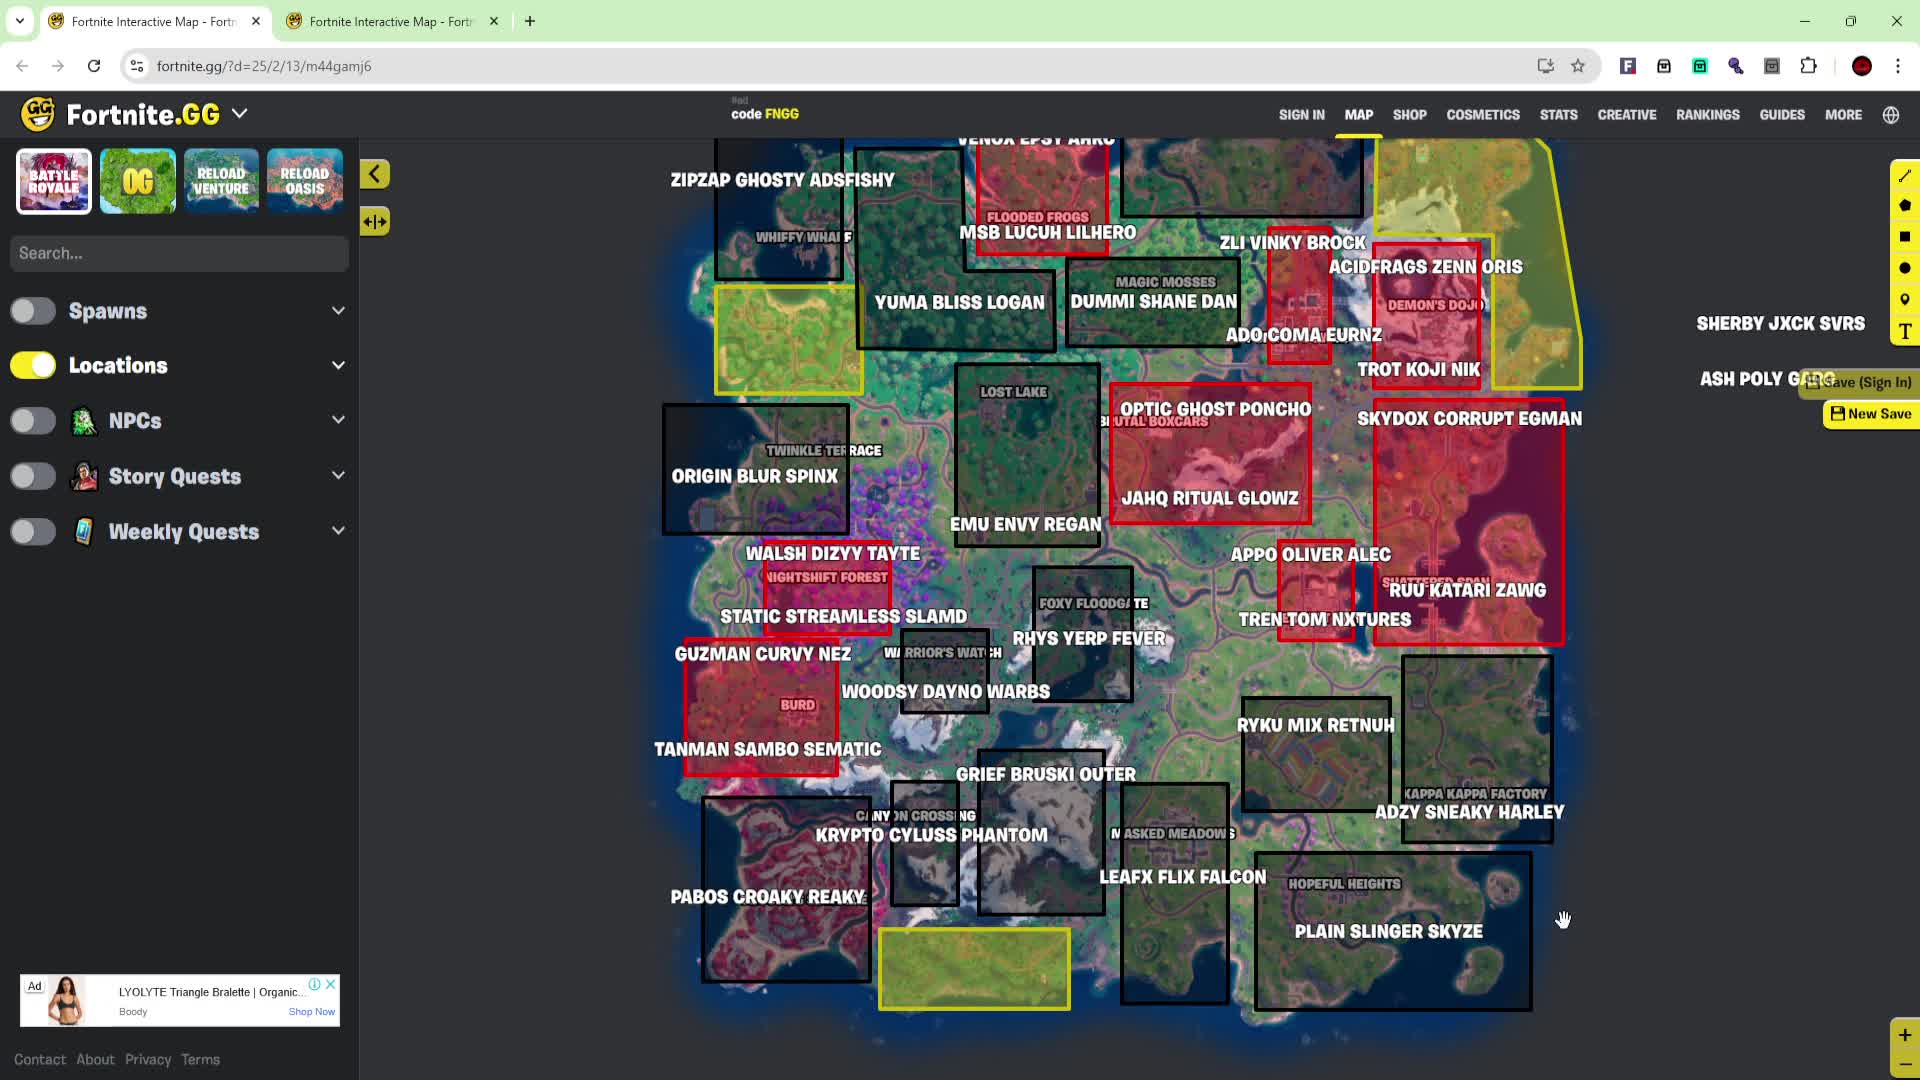The width and height of the screenshot is (1920, 1080).
Task: Select the circle drawing tool
Action: point(1904,268)
